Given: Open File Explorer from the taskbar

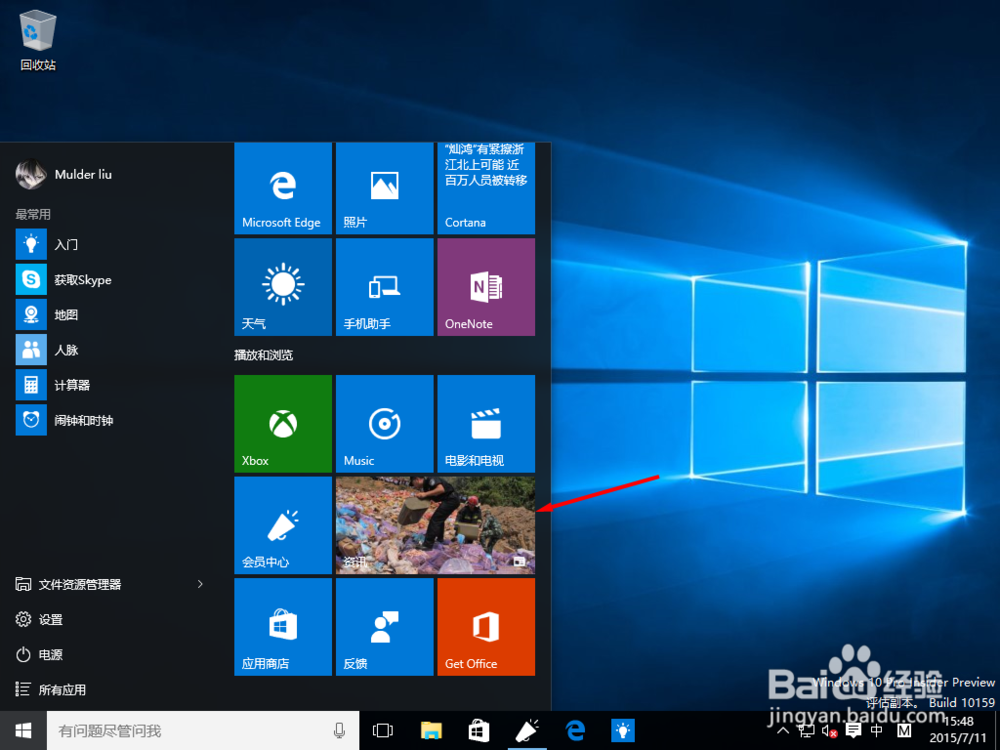Looking at the screenshot, I should (431, 730).
